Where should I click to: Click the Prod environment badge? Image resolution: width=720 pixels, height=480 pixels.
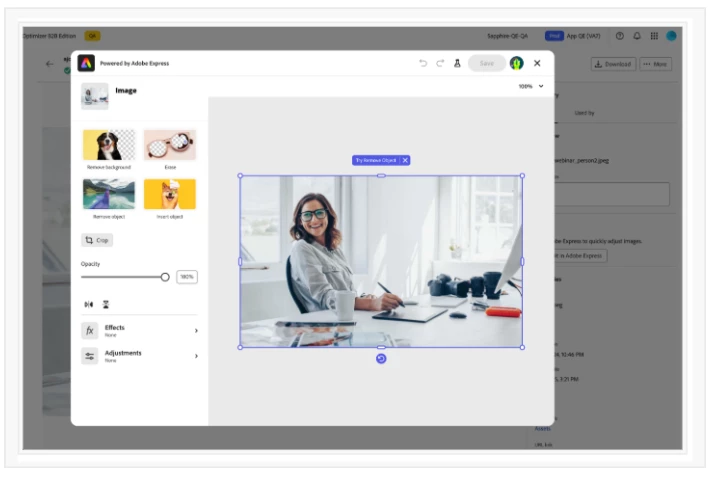click(x=554, y=36)
